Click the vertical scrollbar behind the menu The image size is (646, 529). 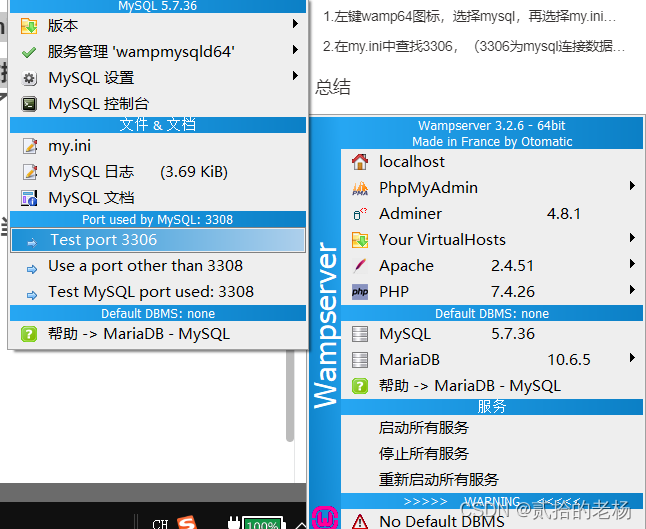point(290,396)
